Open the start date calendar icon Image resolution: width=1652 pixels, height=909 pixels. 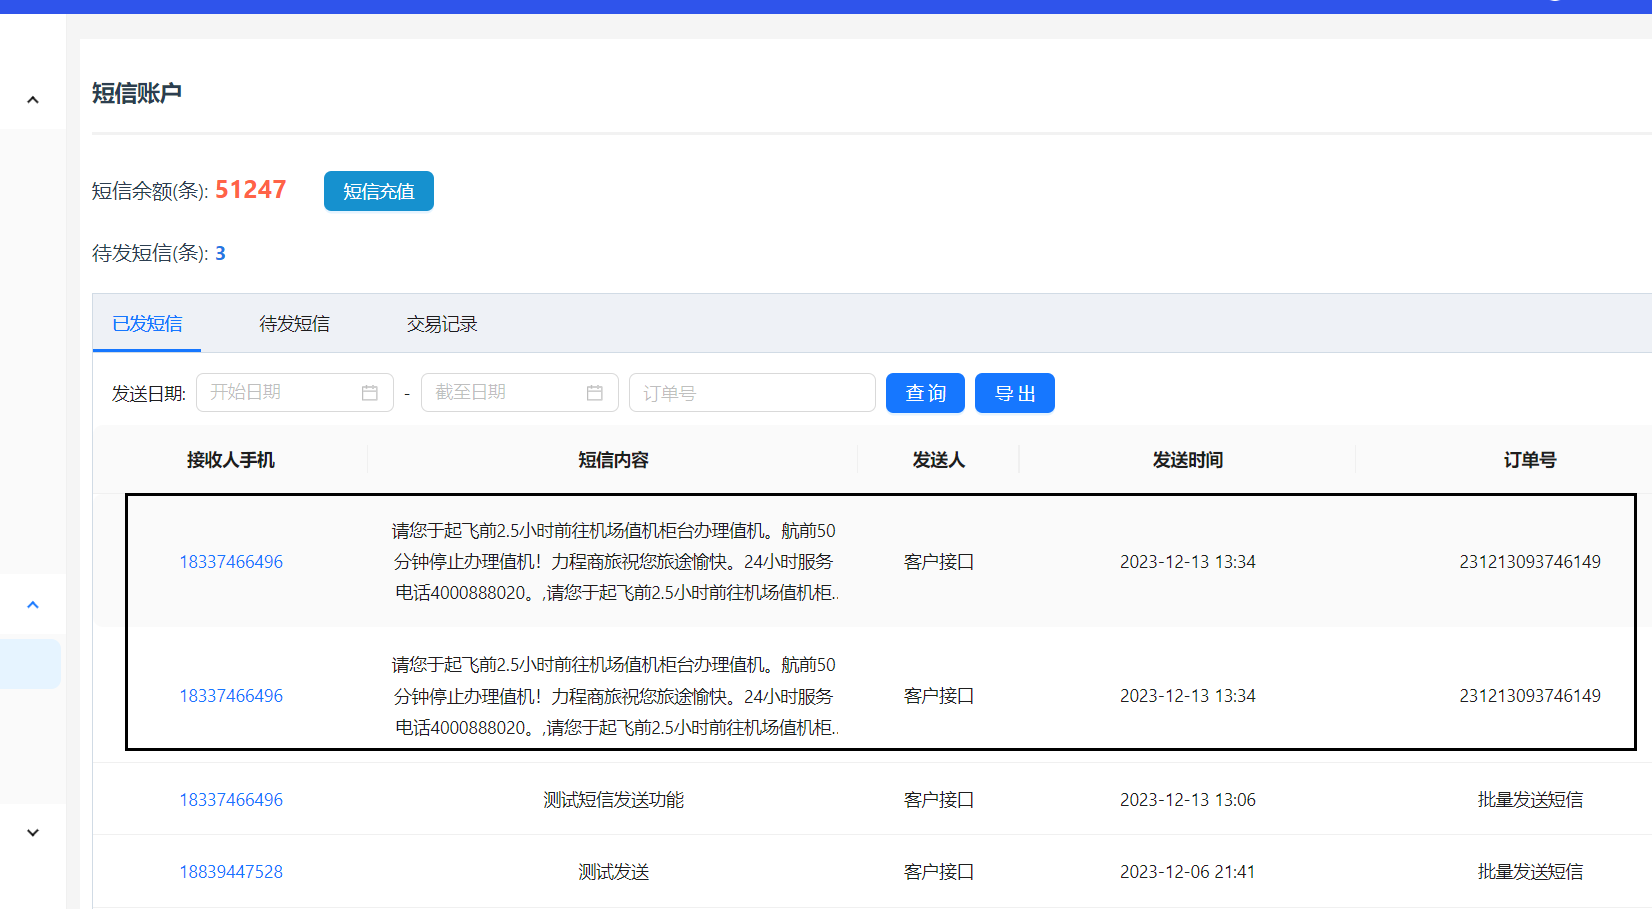click(369, 393)
